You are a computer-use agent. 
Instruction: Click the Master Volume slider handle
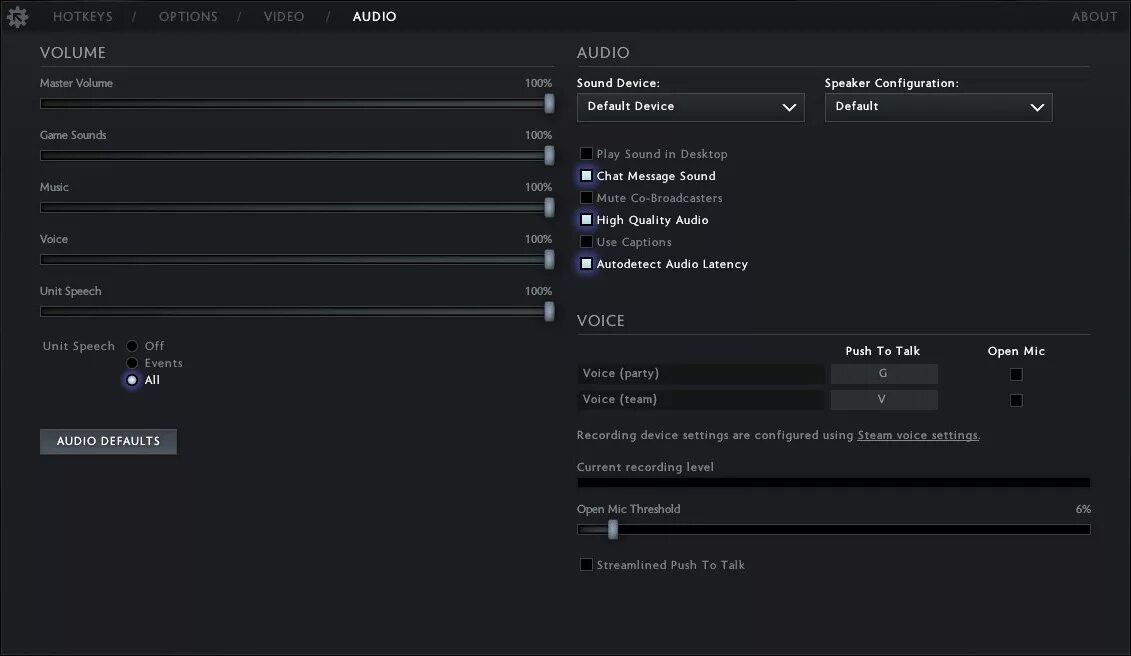549,103
